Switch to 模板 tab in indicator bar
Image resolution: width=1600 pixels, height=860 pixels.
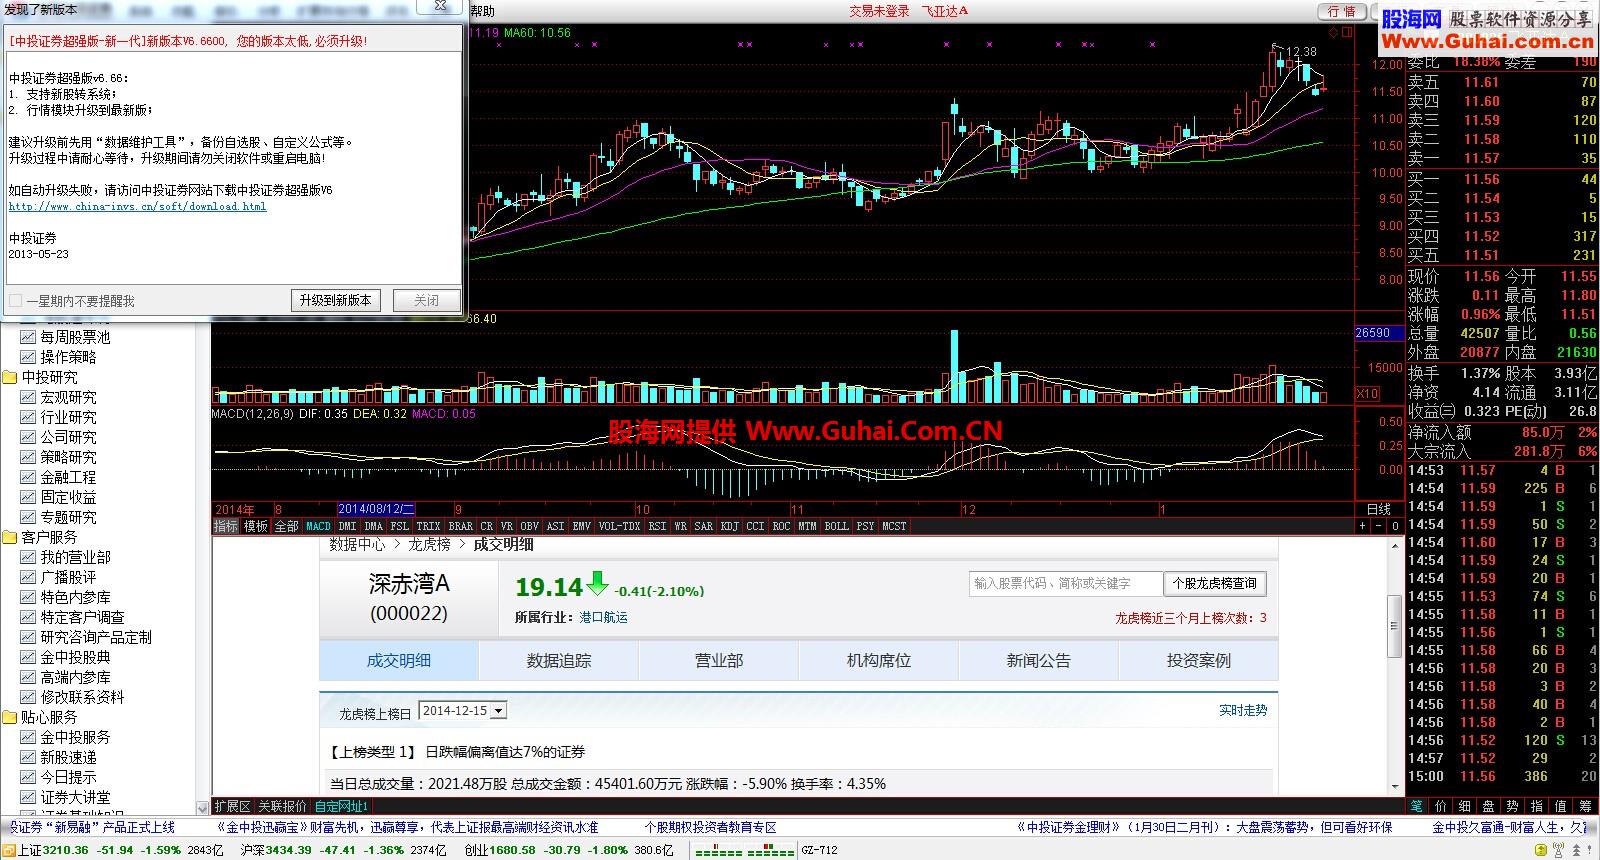click(256, 526)
